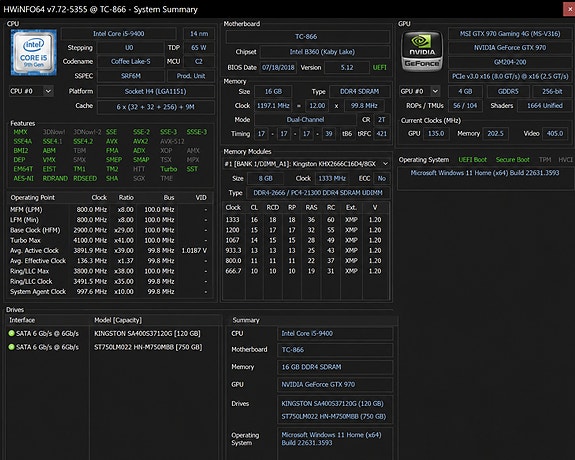Click the UEFI Boot indicator
Viewport: 575px width, 460px height.
[472, 160]
